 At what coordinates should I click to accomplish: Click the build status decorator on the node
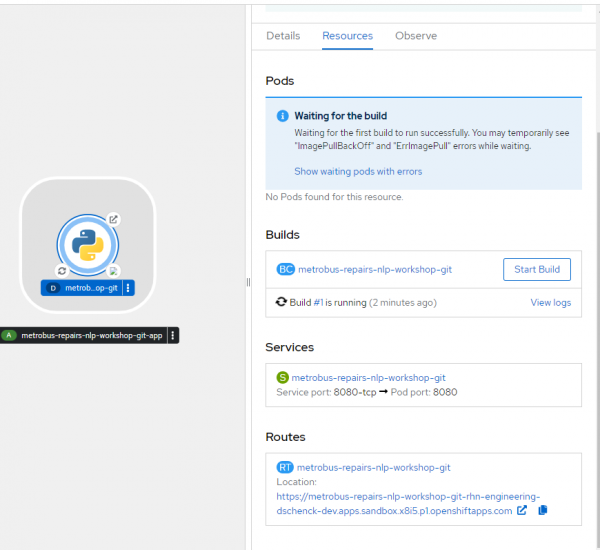click(62, 271)
